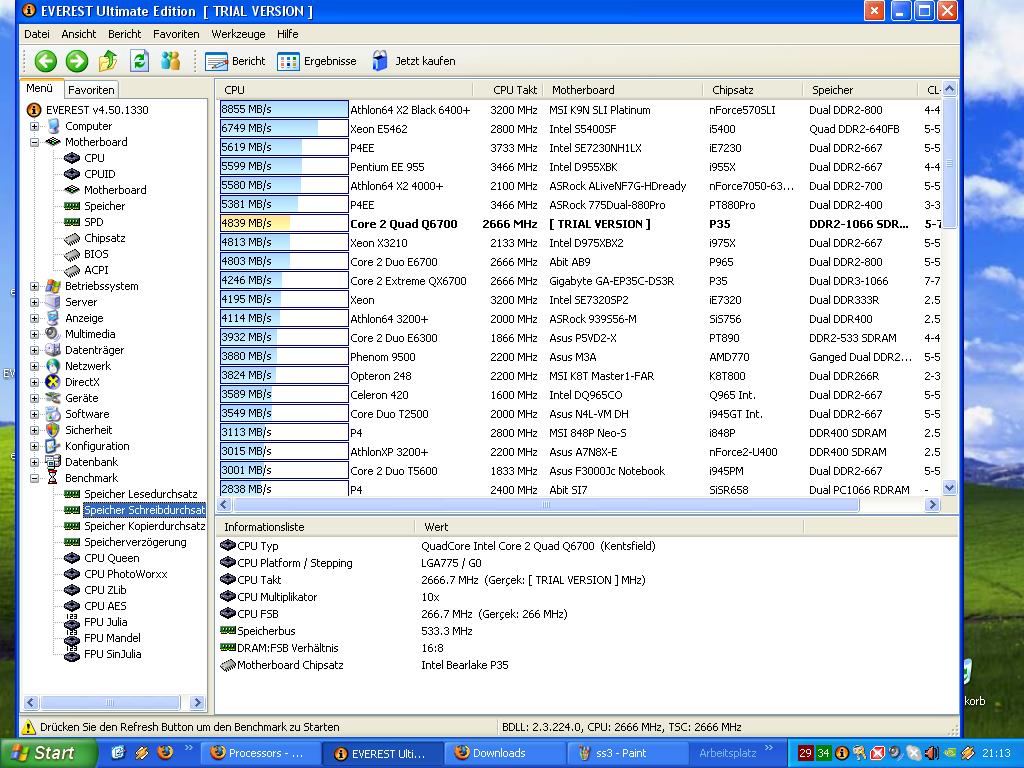Screen dimensions: 1024x768
Task: Expand the Anzeige tree node
Action: [35, 318]
